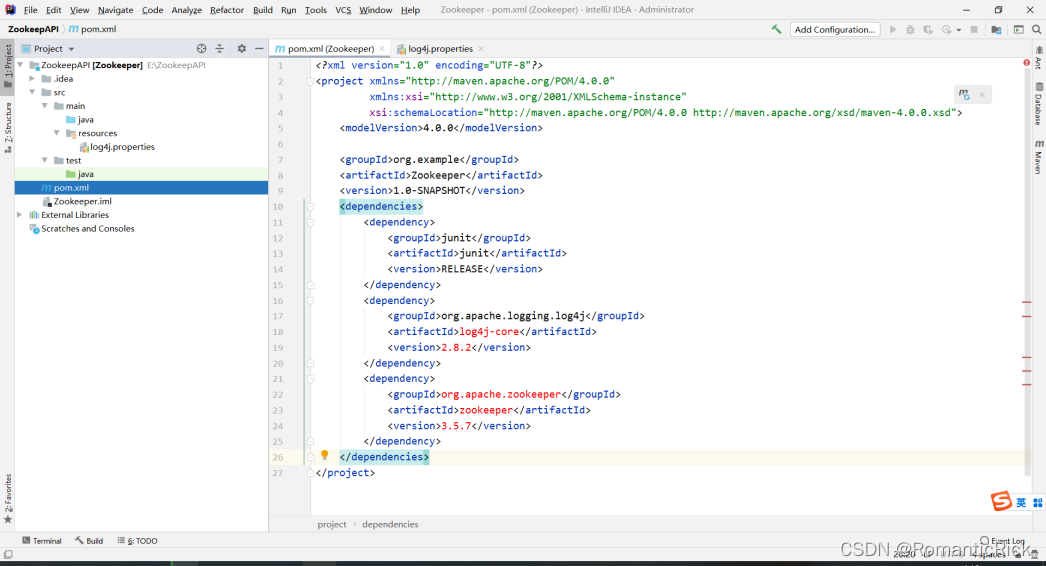The height and width of the screenshot is (566, 1046).
Task: Click the Stop square icon in toolbar
Action: point(974,29)
